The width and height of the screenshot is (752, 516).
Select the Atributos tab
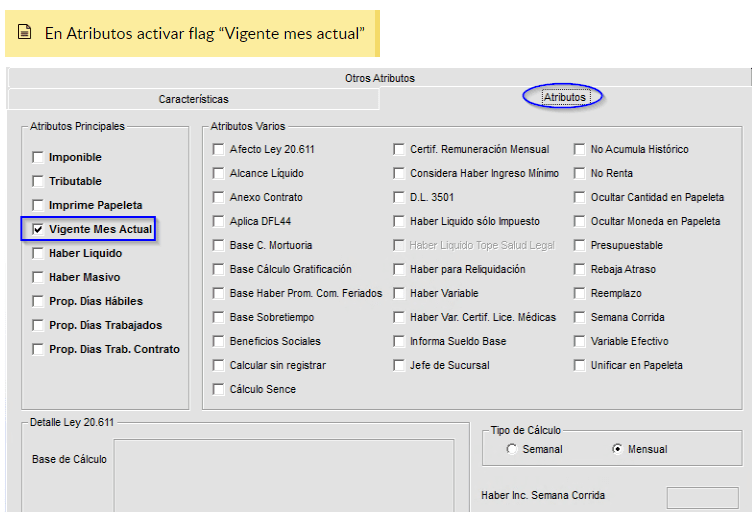[564, 97]
